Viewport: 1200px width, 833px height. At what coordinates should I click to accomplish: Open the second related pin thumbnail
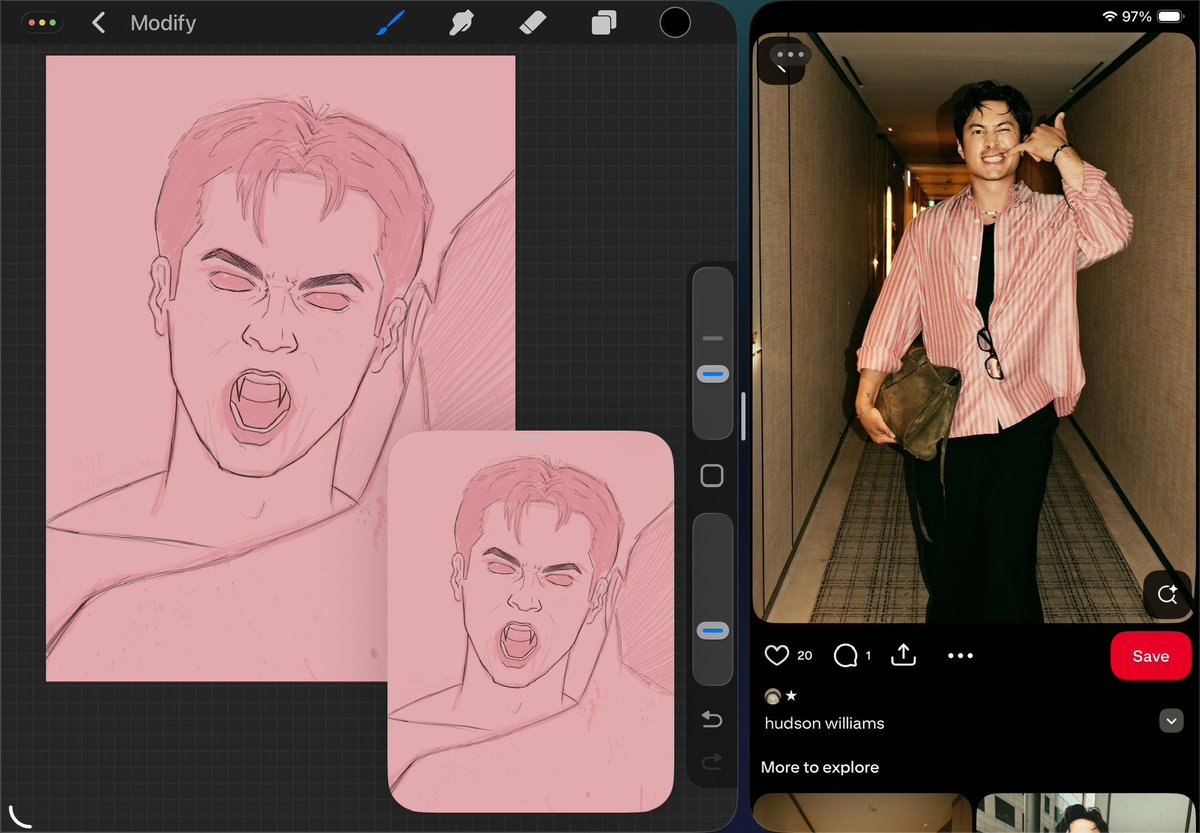click(x=1084, y=813)
